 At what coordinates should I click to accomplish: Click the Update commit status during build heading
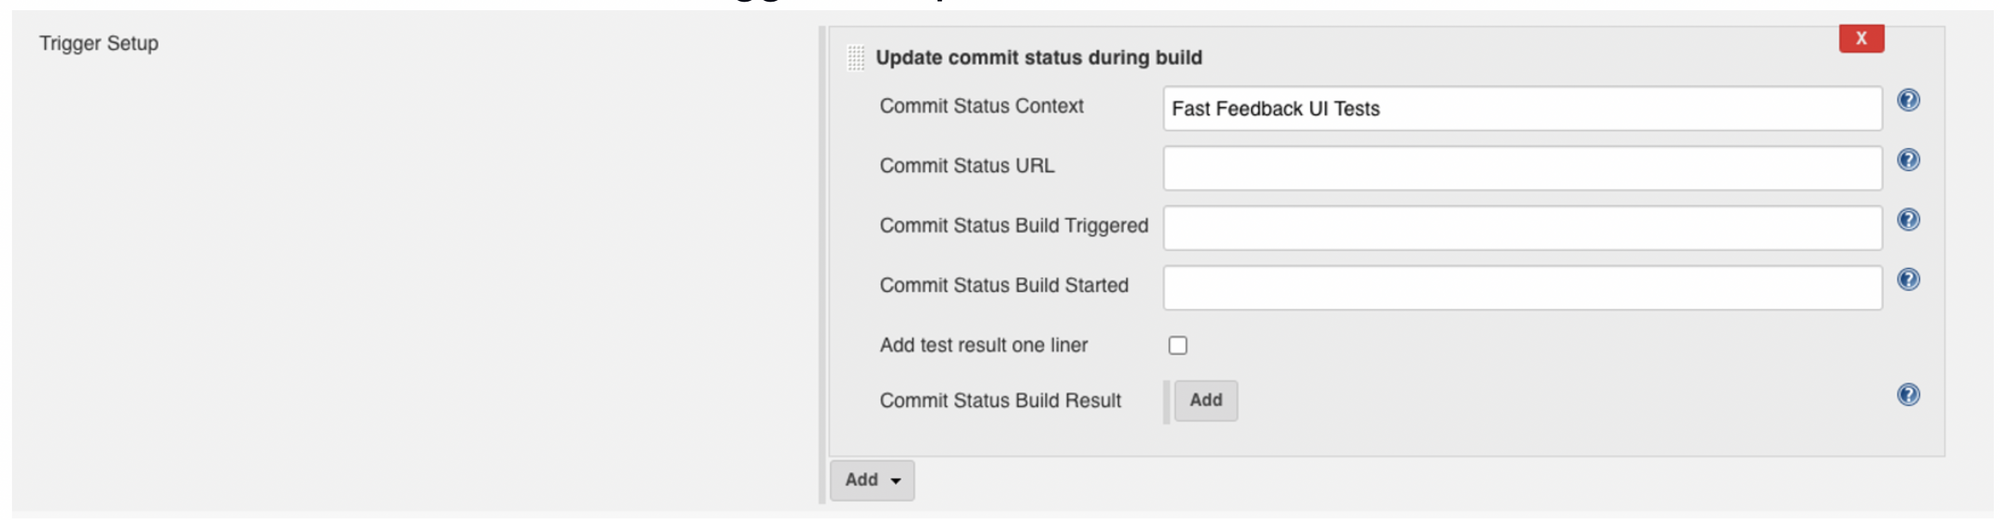(1038, 58)
